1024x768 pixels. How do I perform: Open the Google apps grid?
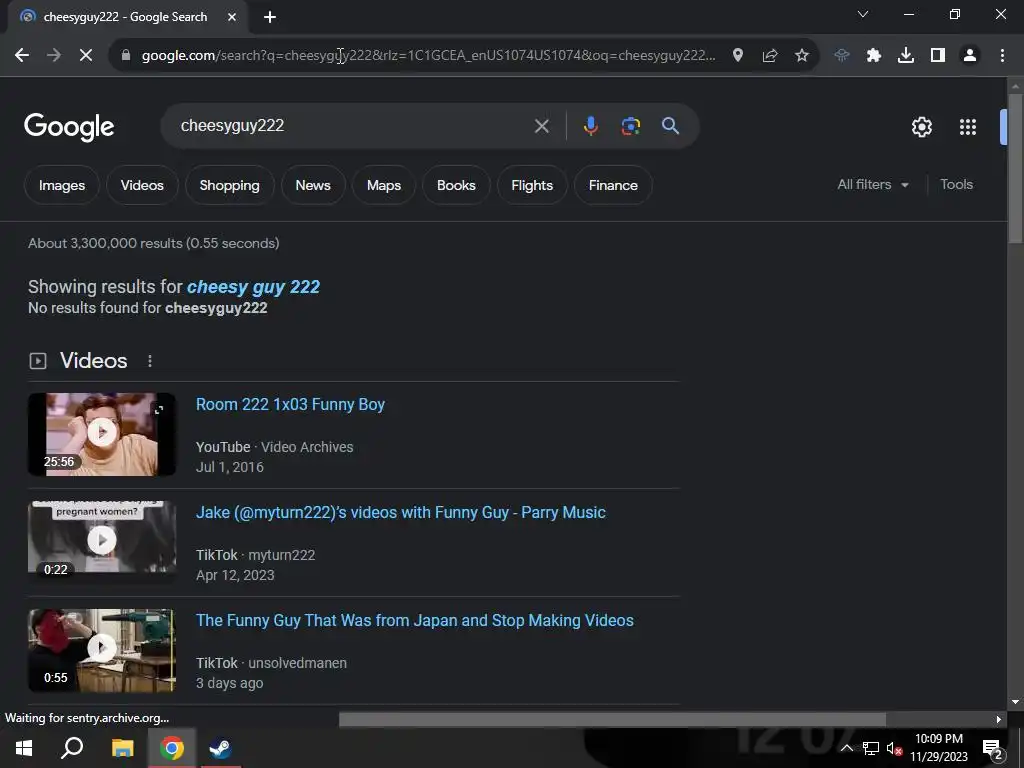968,127
